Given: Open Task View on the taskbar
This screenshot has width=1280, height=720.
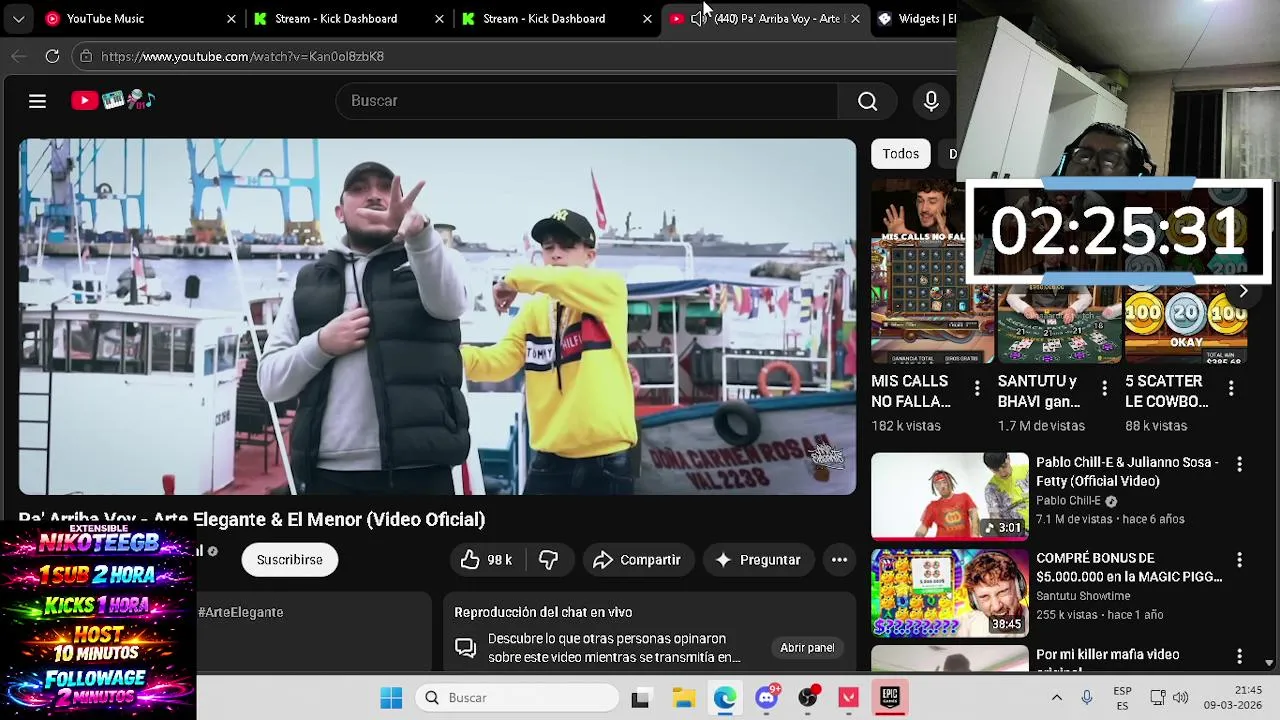Looking at the screenshot, I should (x=640, y=698).
